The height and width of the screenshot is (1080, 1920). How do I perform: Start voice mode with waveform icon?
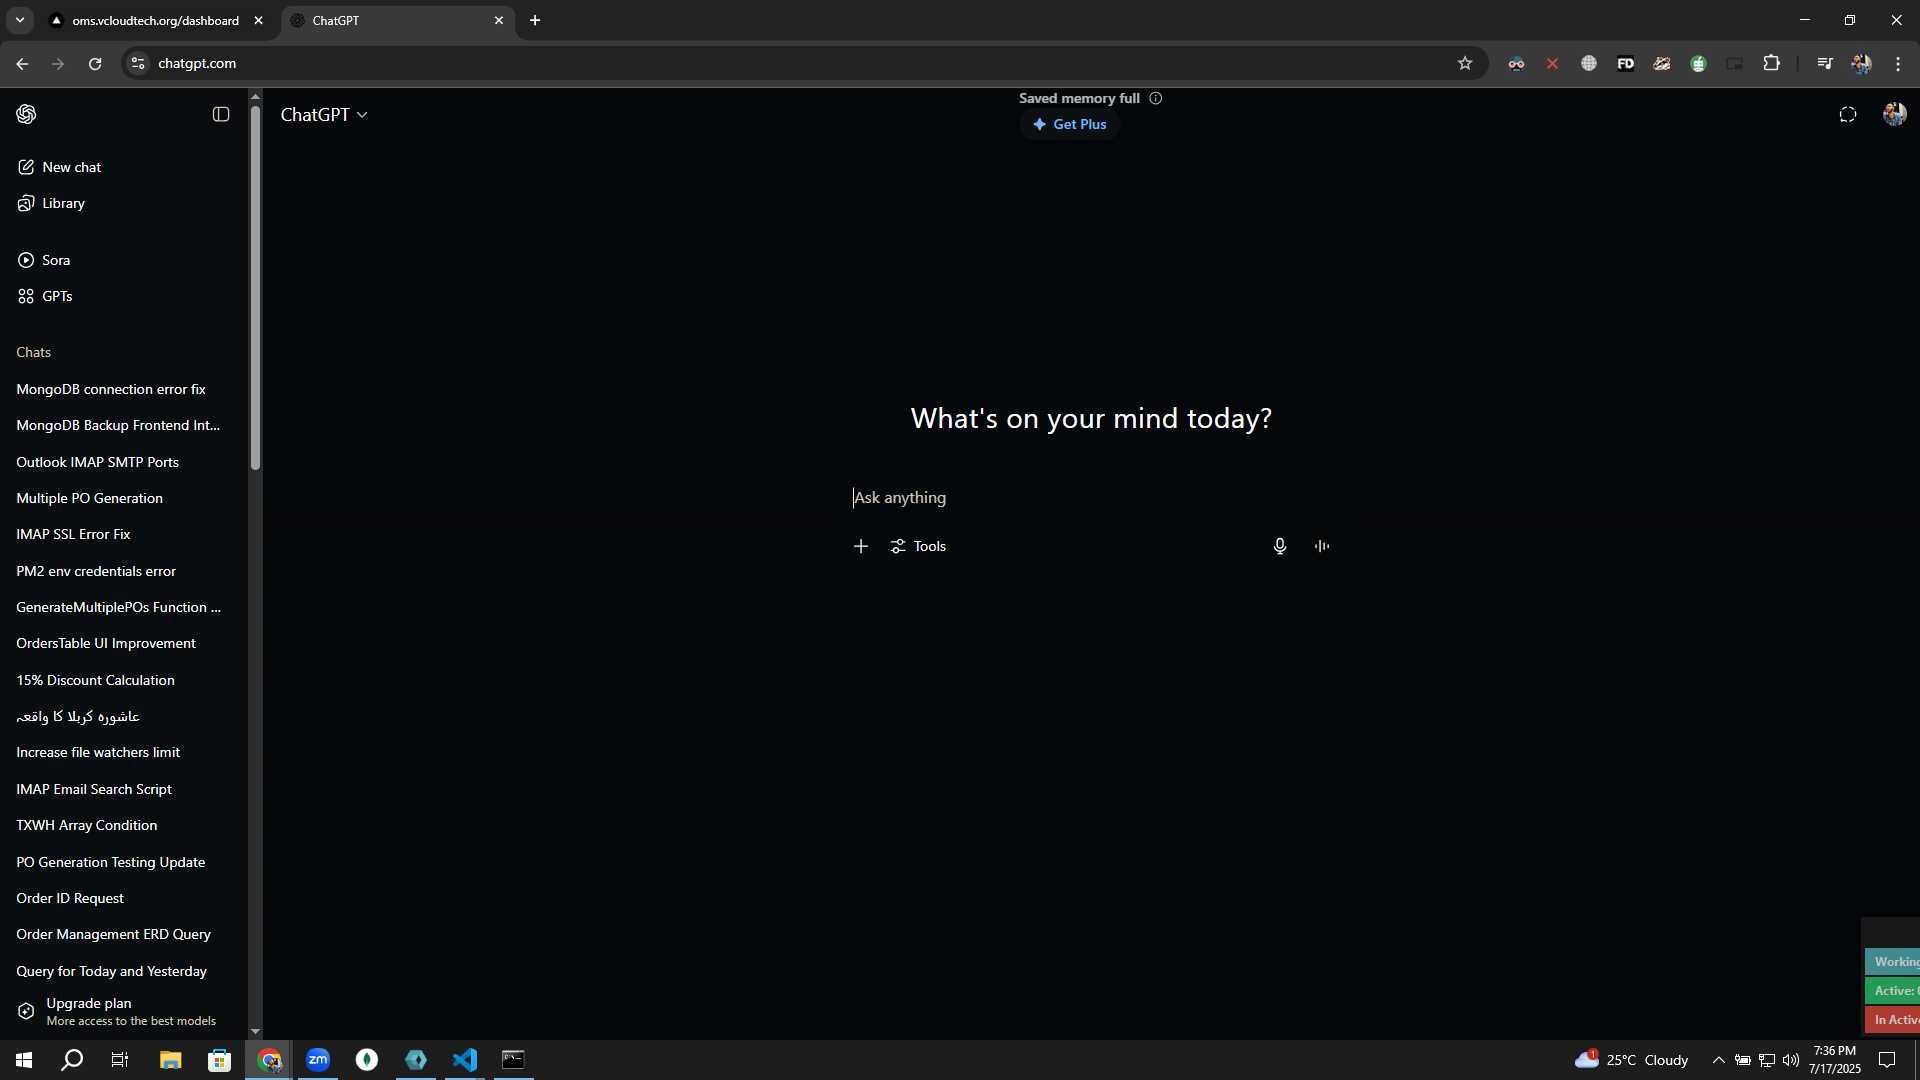tap(1322, 546)
